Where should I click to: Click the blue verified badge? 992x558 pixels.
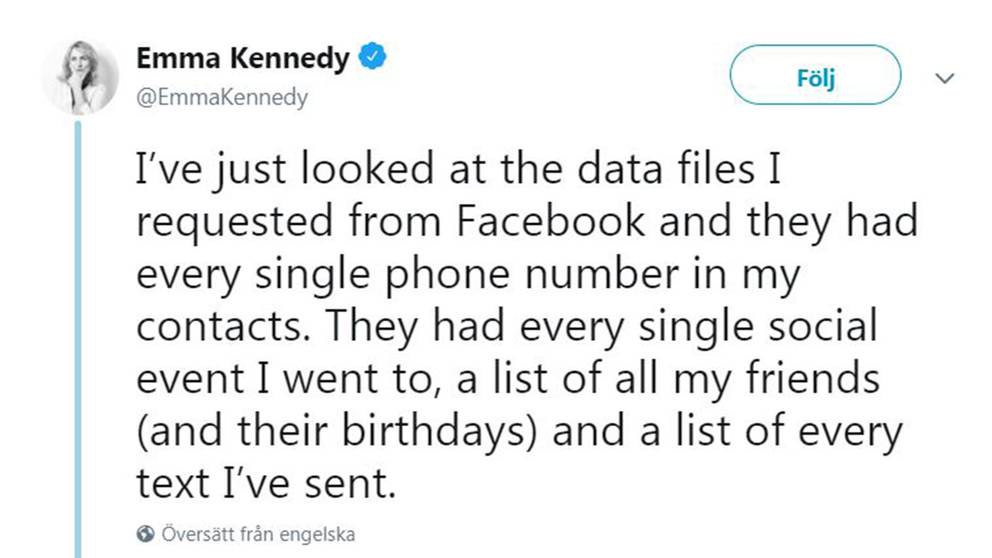373,58
